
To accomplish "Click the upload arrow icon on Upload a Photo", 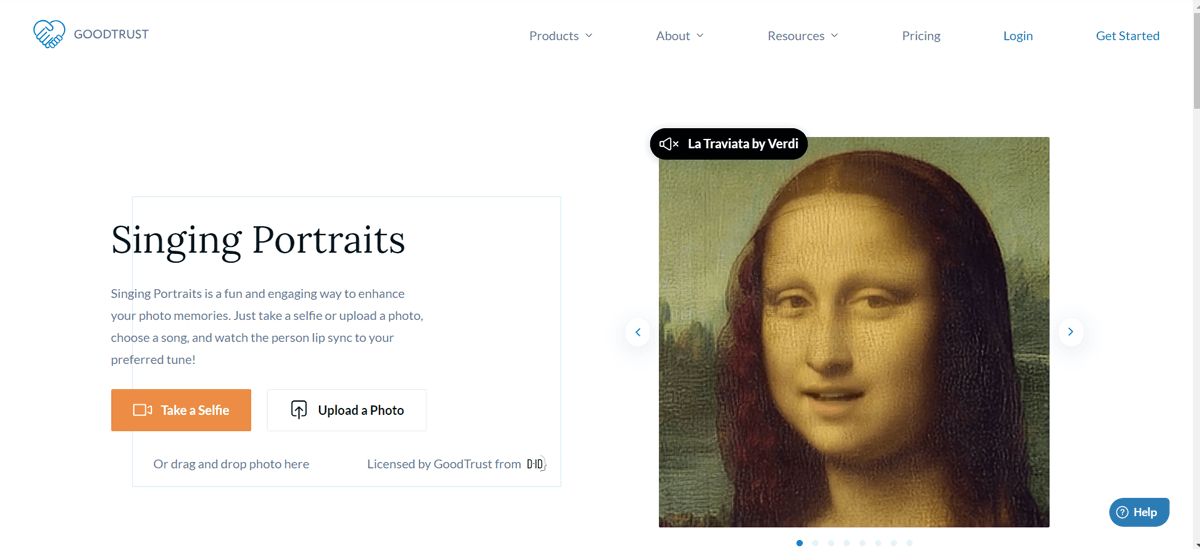I will tap(299, 410).
